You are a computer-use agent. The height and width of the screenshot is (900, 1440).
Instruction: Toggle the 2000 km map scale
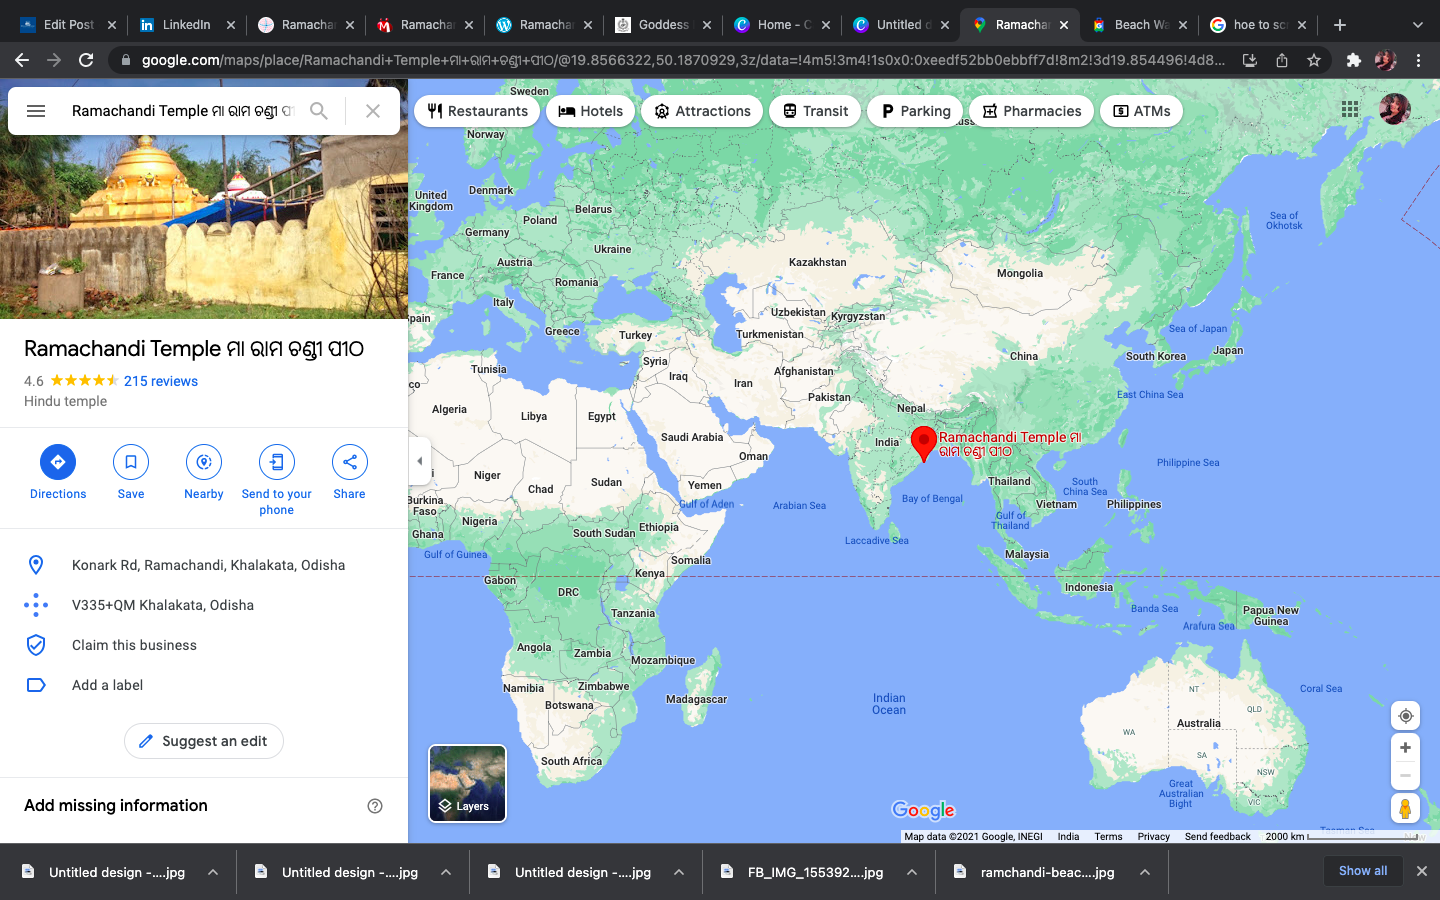click(x=1340, y=837)
